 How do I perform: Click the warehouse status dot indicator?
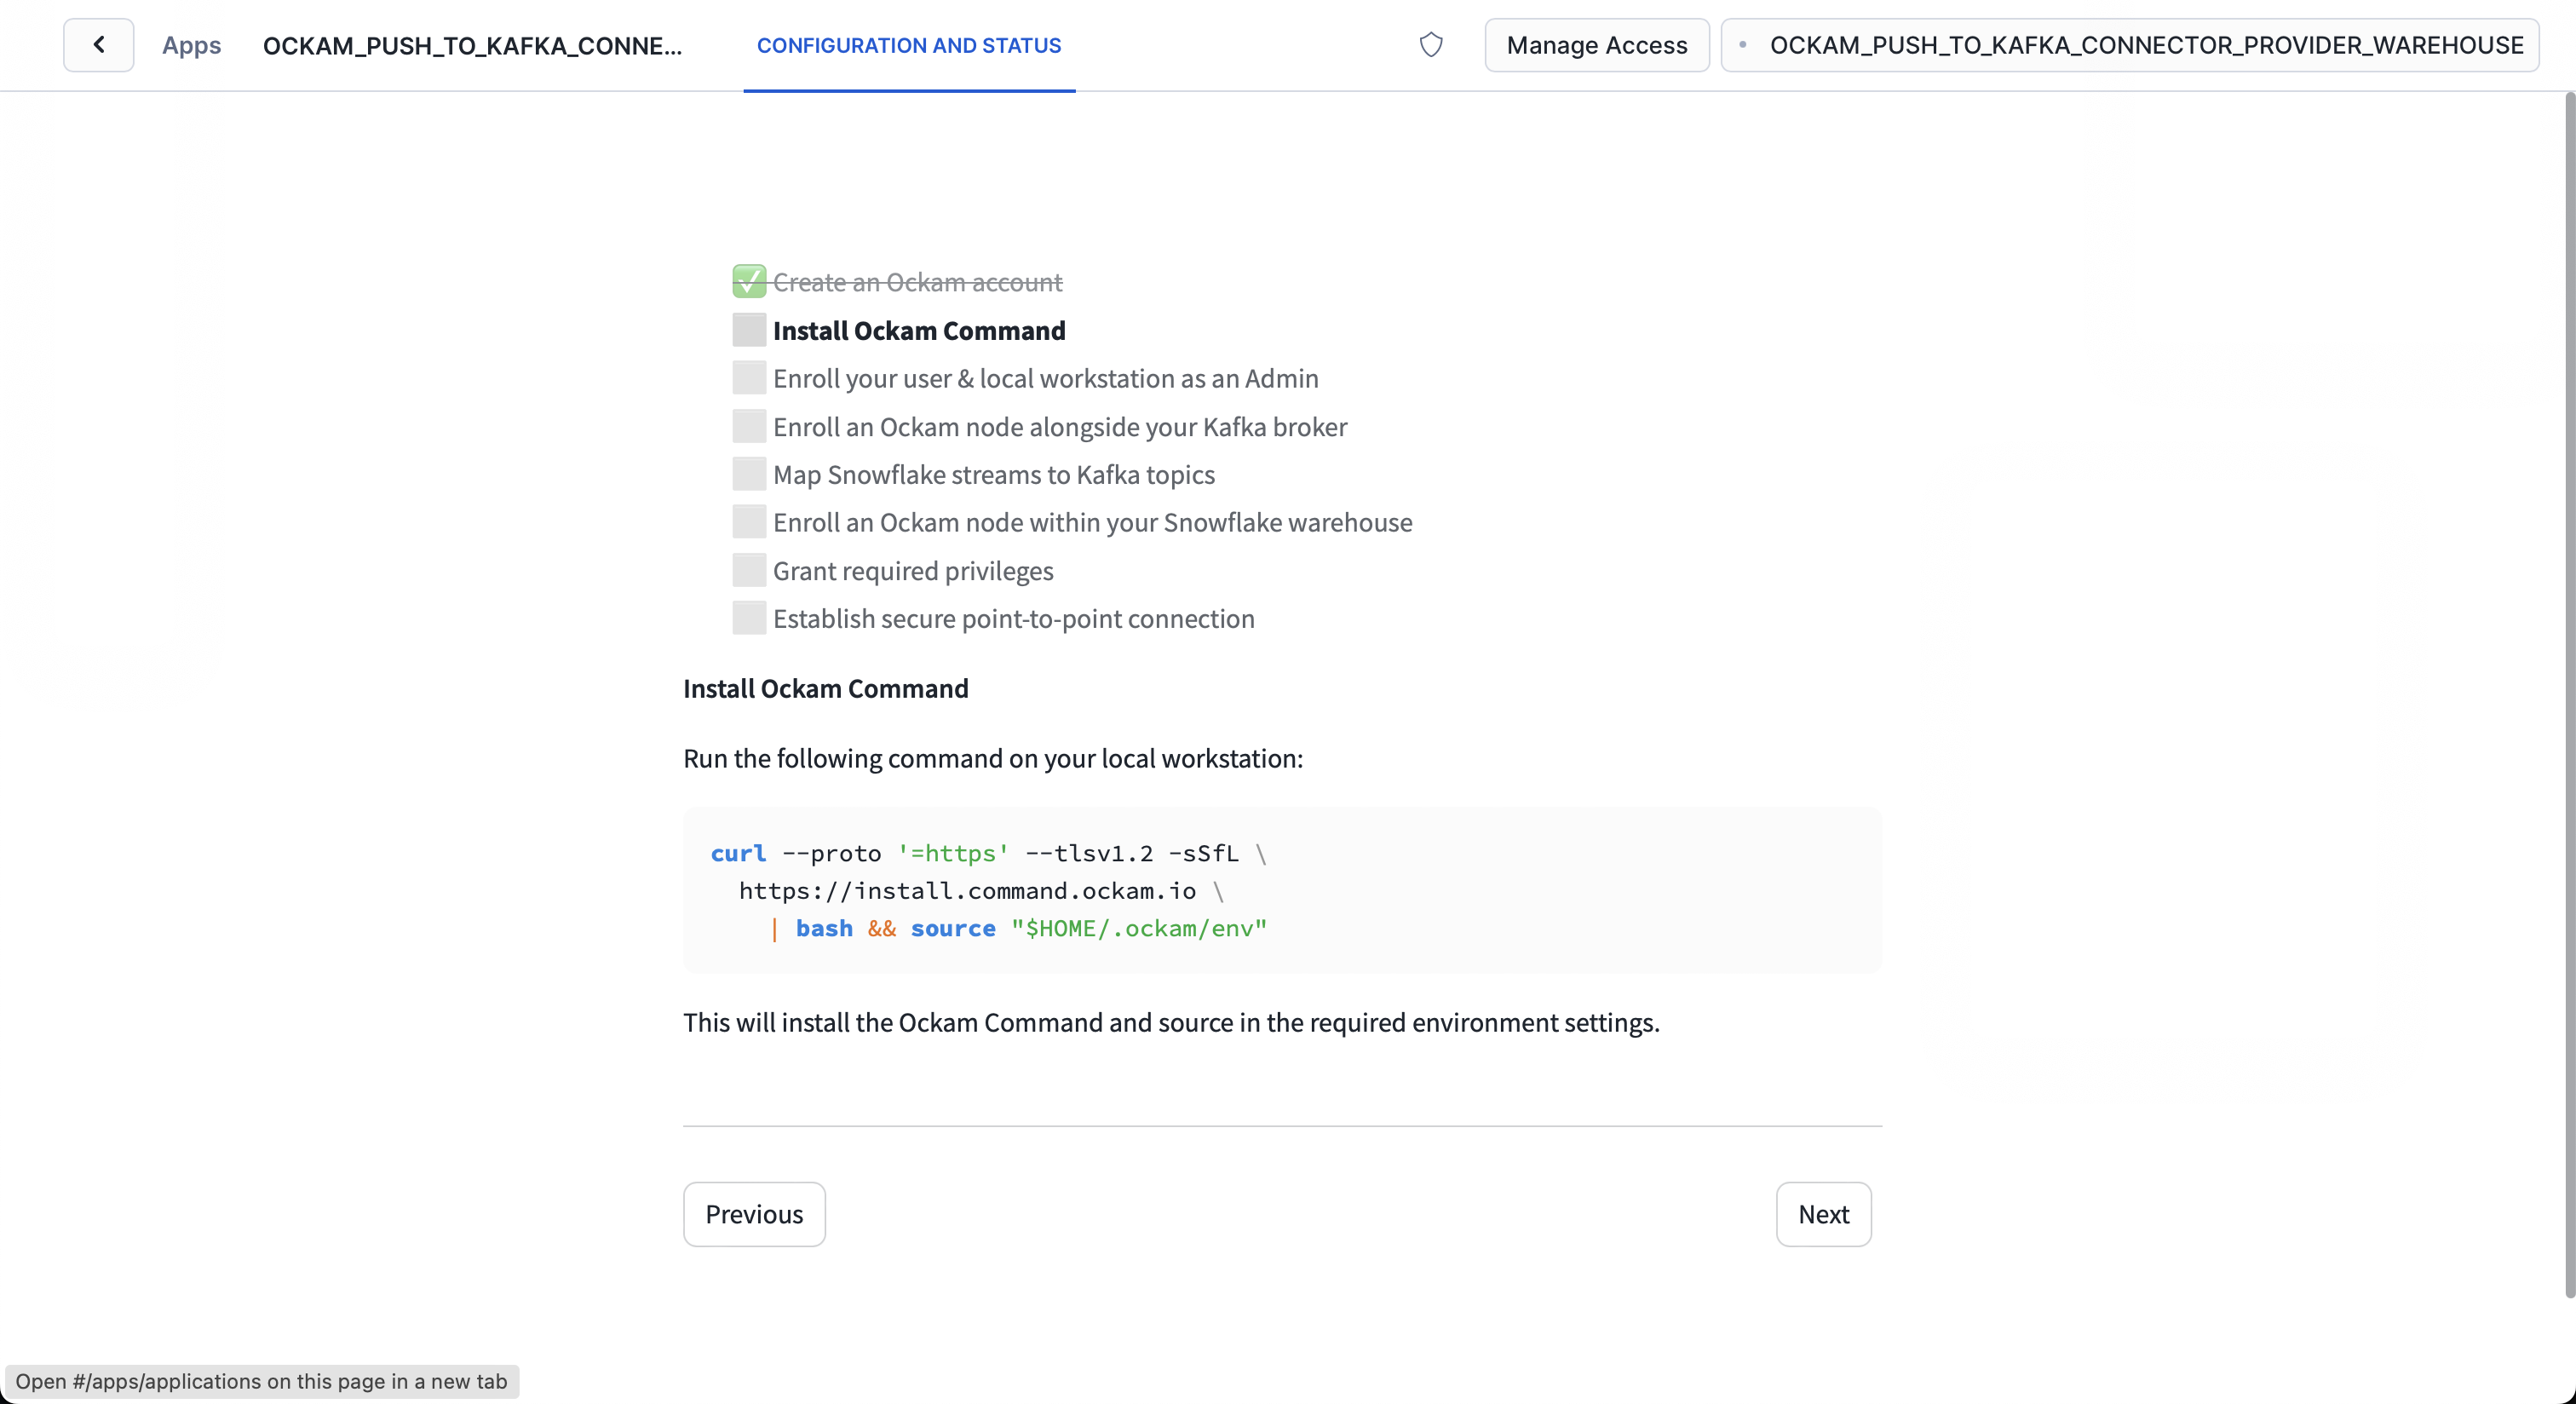click(1743, 45)
